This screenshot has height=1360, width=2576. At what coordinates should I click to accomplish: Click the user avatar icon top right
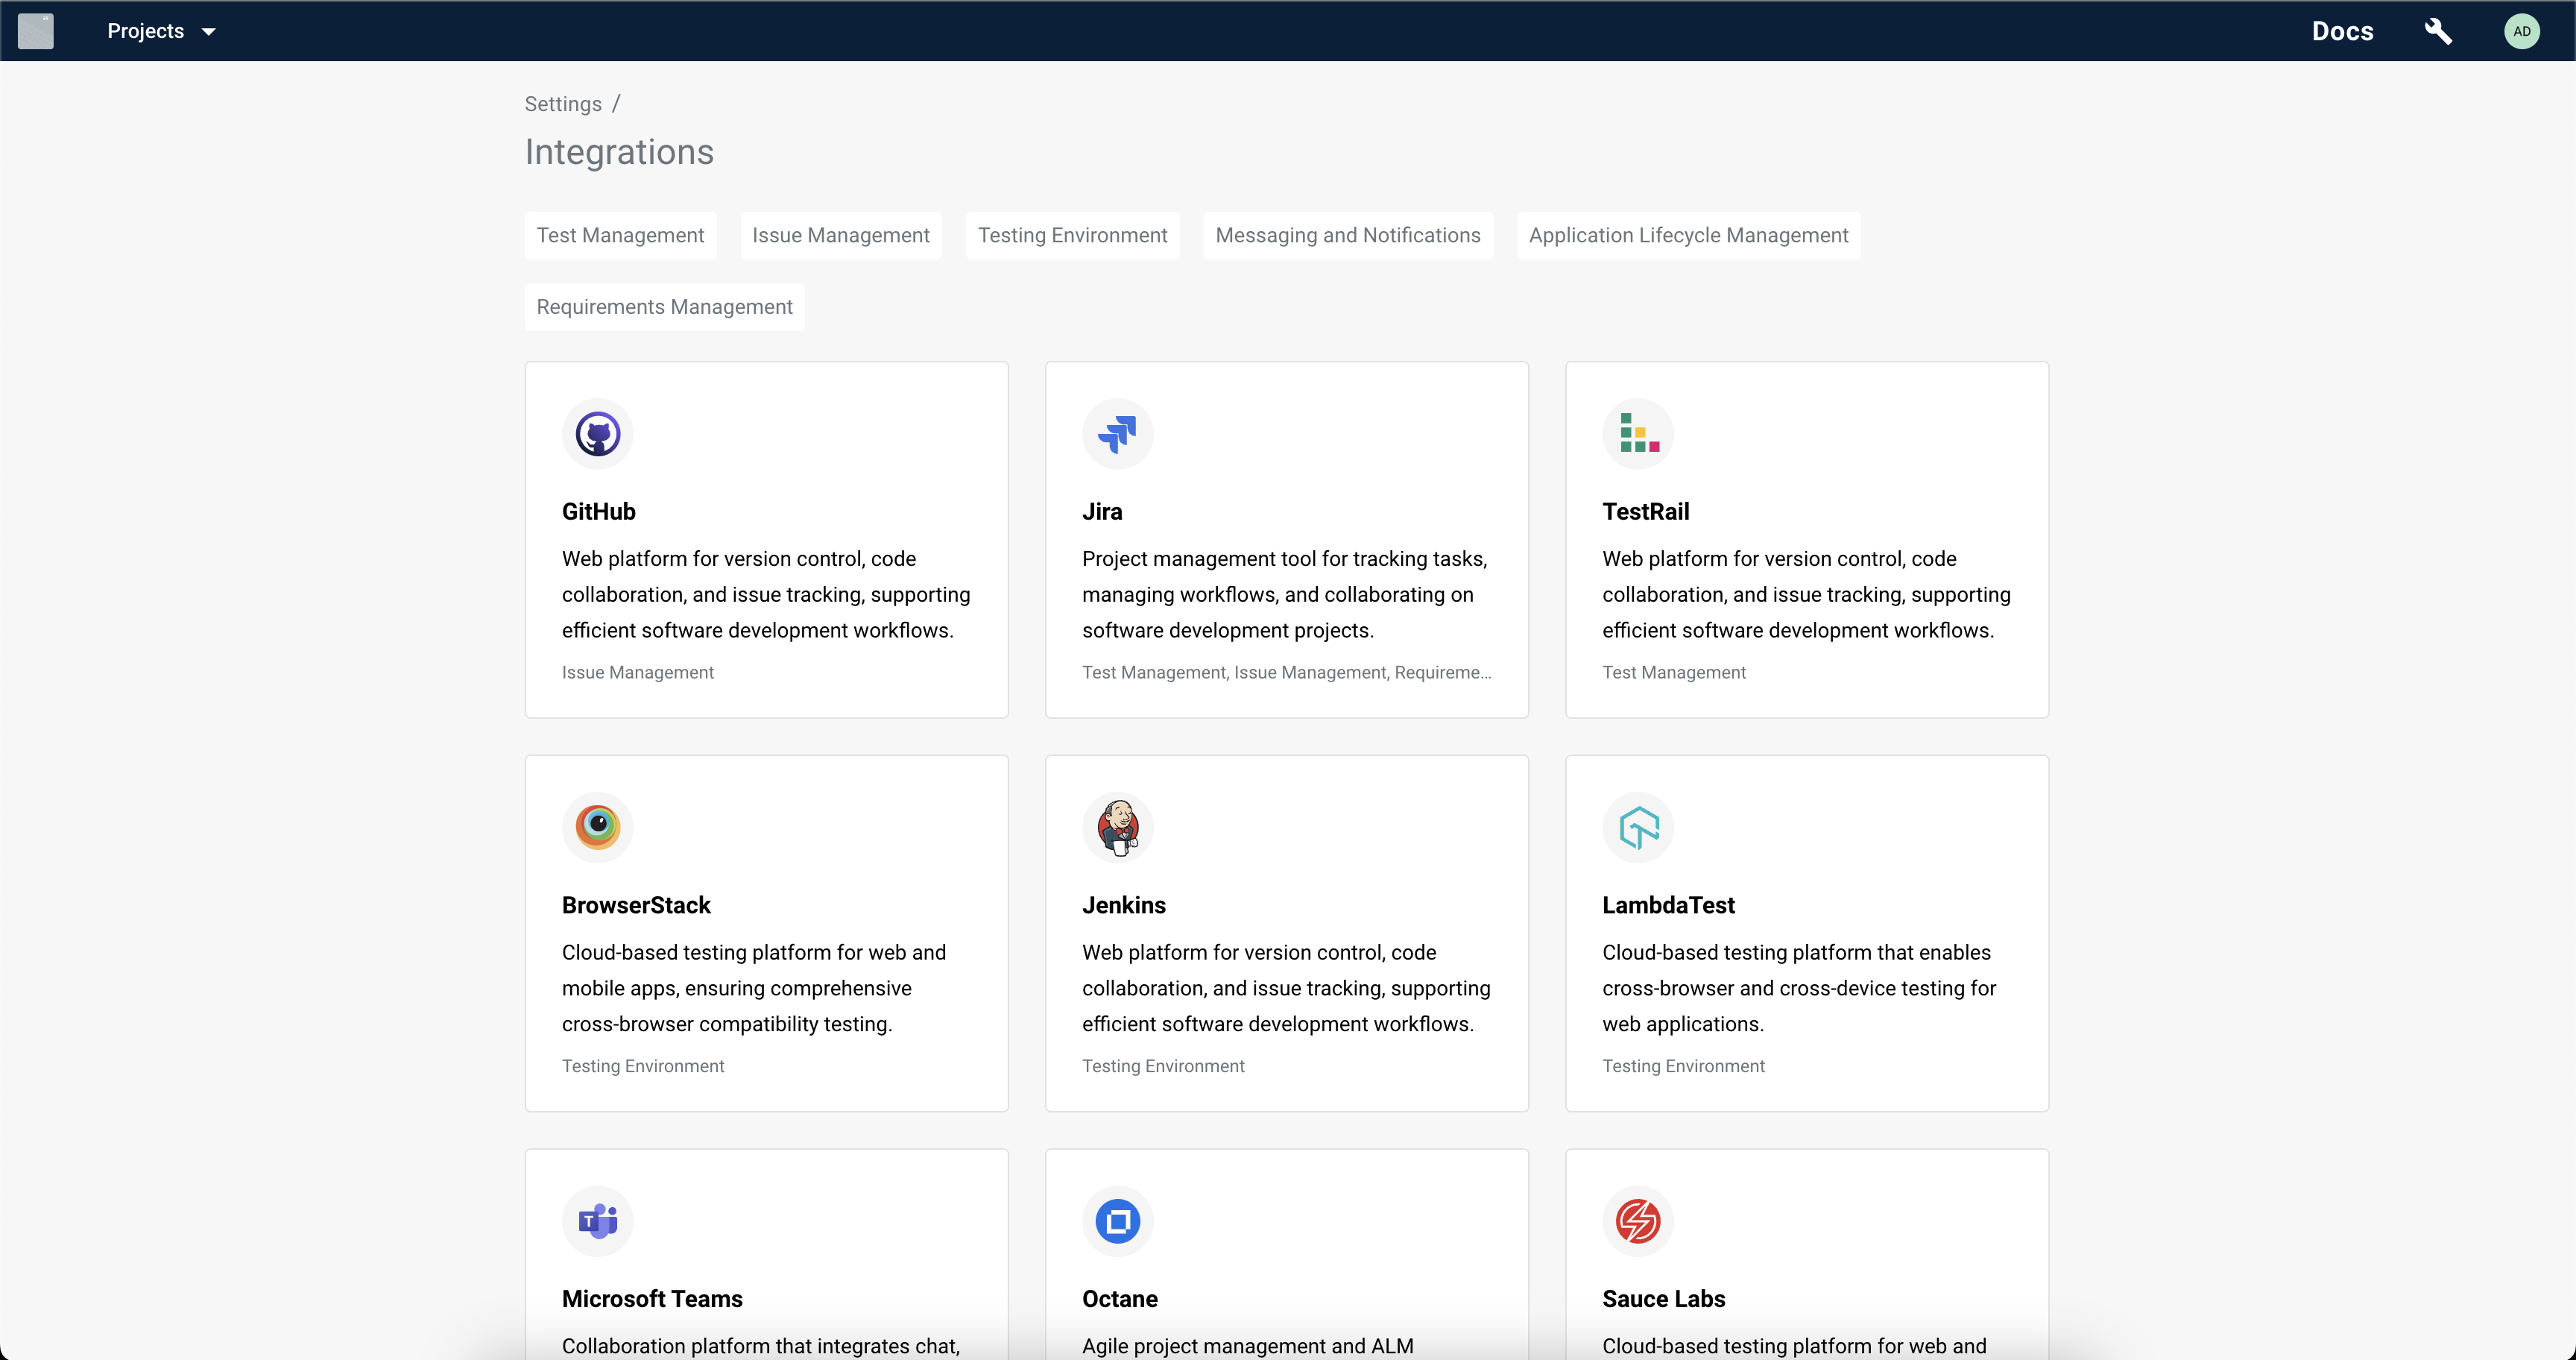(2522, 31)
